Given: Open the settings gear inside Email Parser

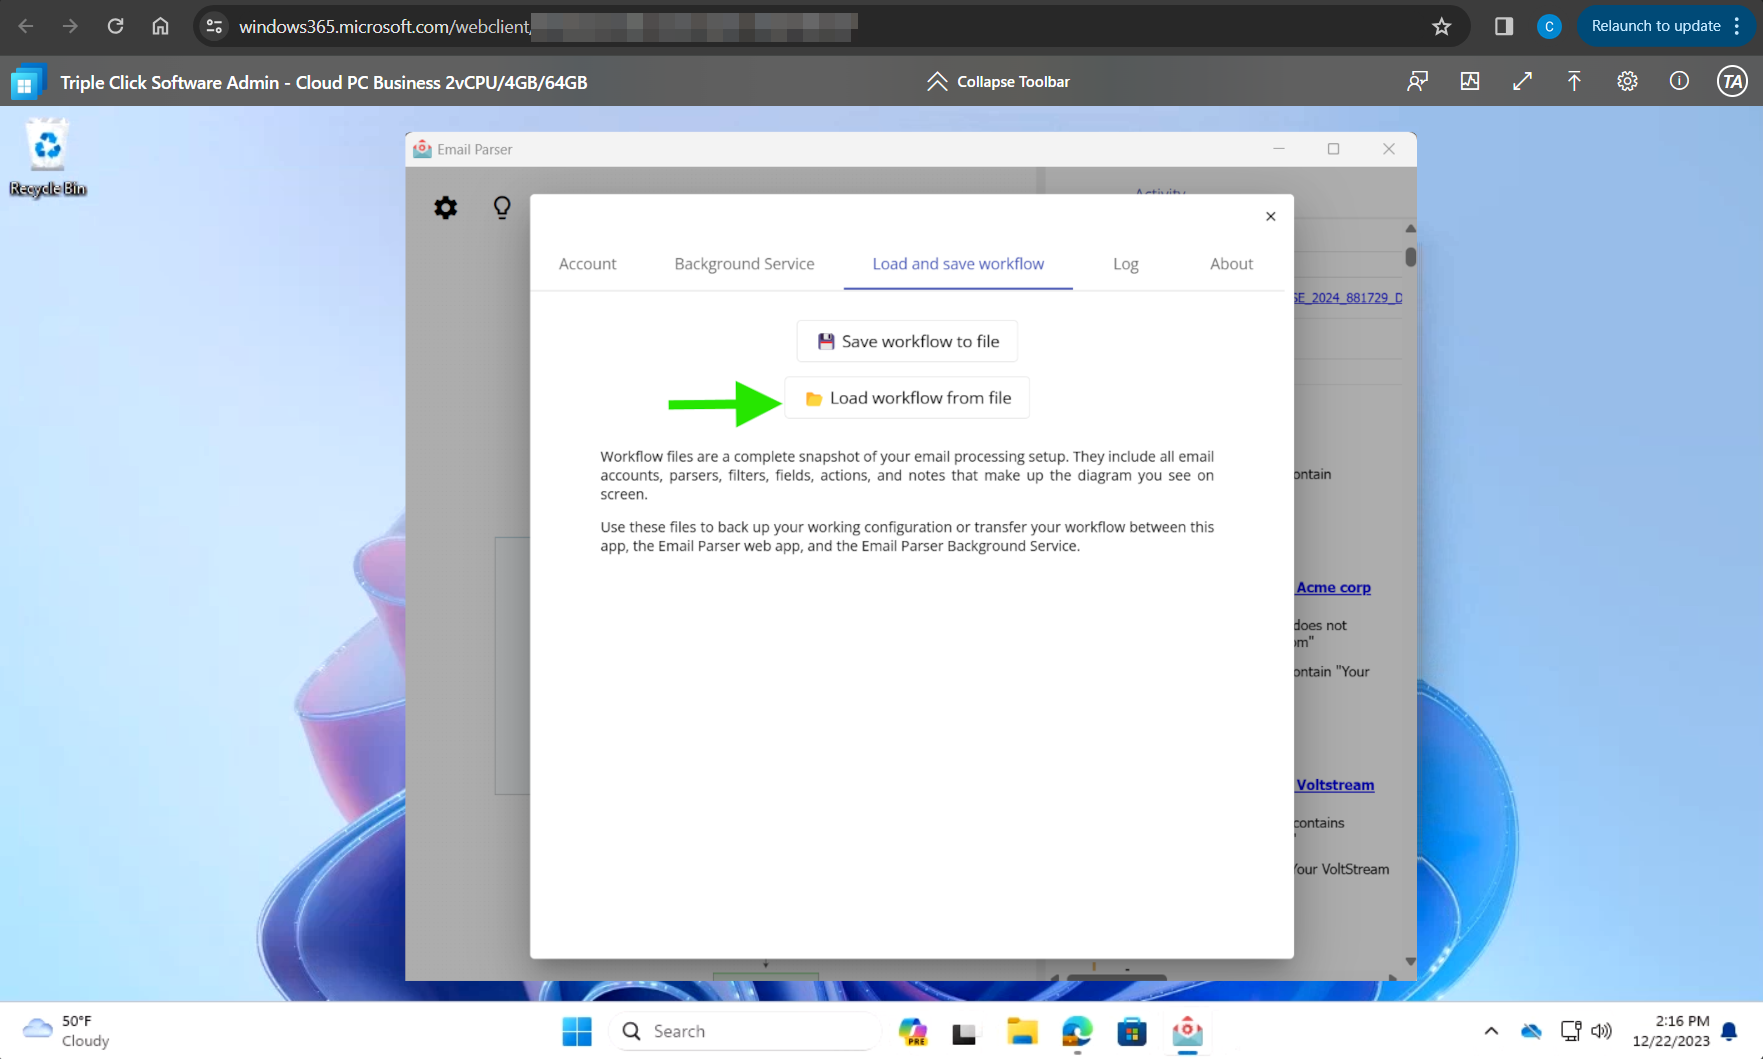Looking at the screenshot, I should 445,207.
